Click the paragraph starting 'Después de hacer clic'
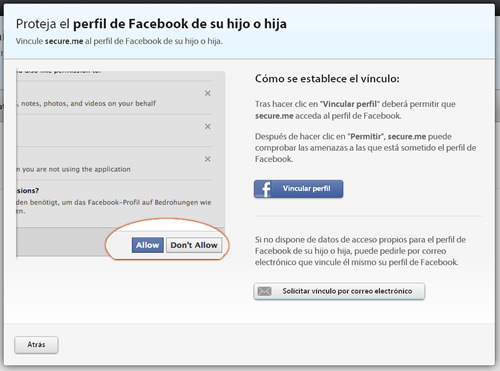500x371 pixels. 365,147
